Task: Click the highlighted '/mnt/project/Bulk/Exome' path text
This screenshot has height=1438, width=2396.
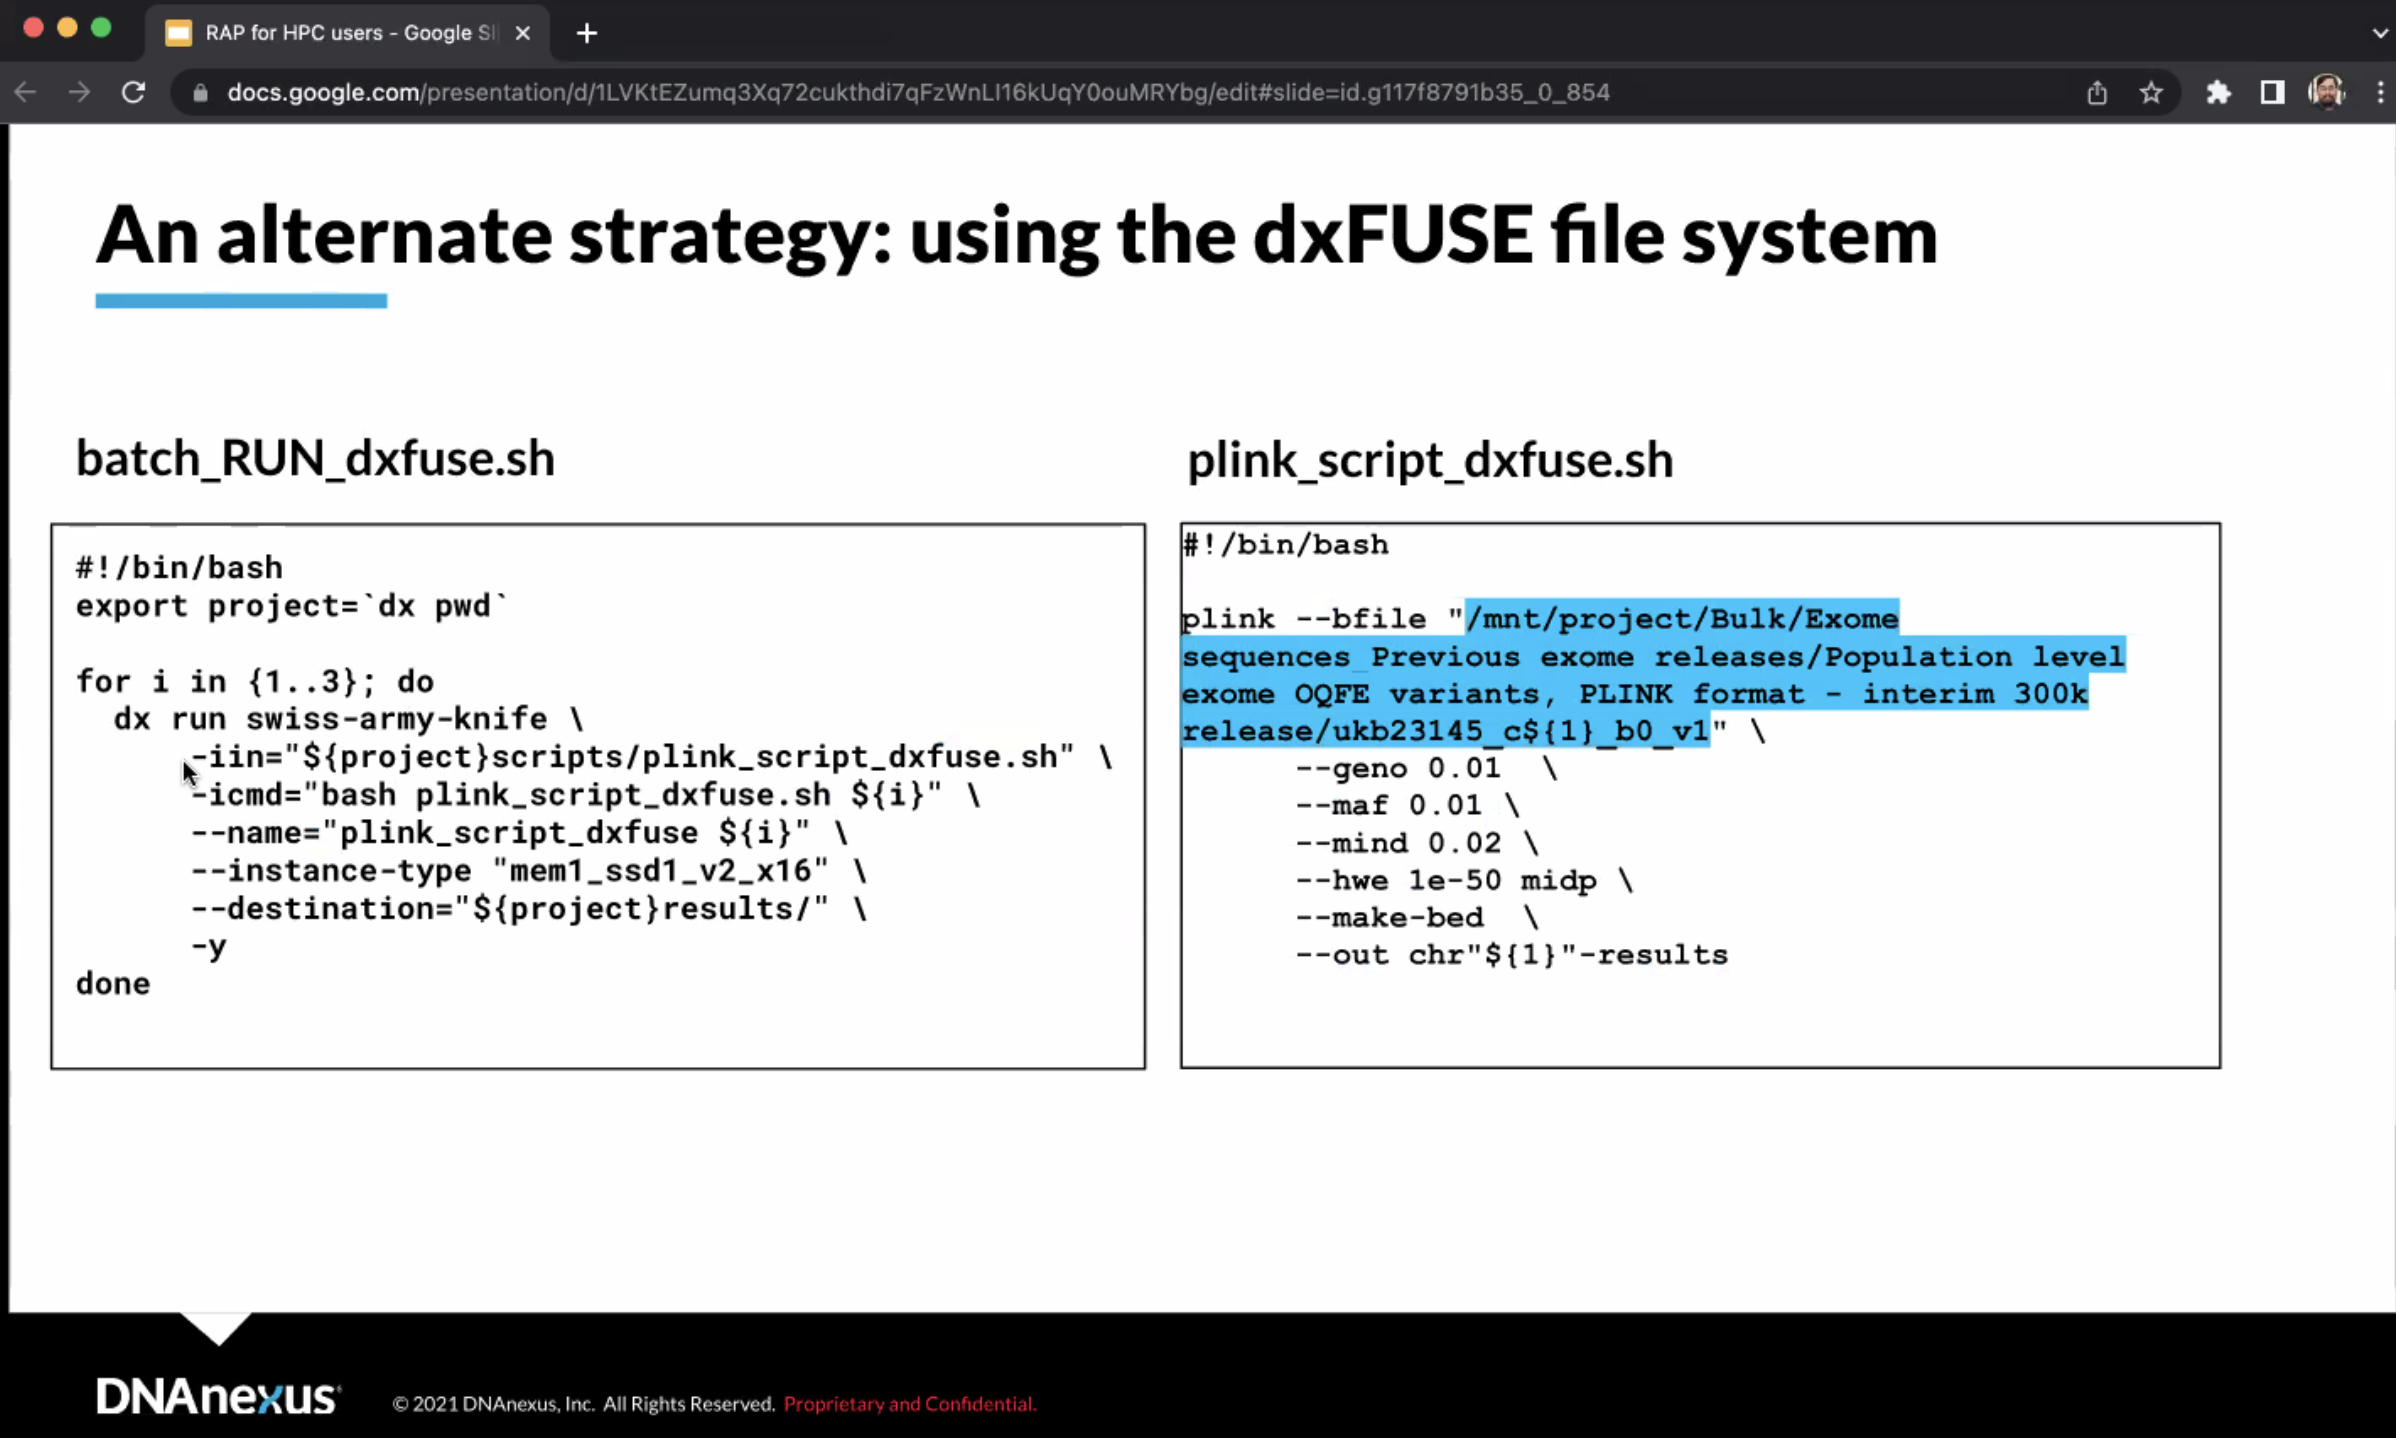Action: pyautogui.click(x=1681, y=619)
